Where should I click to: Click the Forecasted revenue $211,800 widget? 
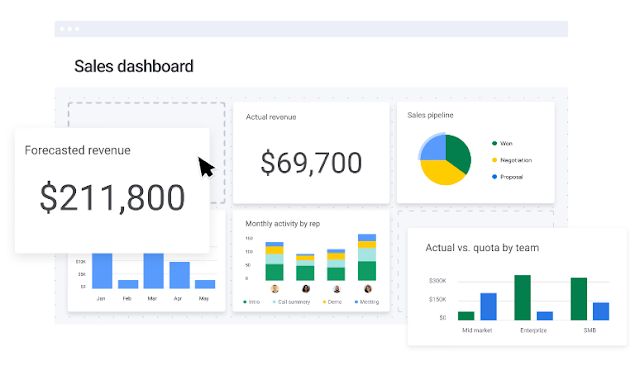(x=112, y=191)
